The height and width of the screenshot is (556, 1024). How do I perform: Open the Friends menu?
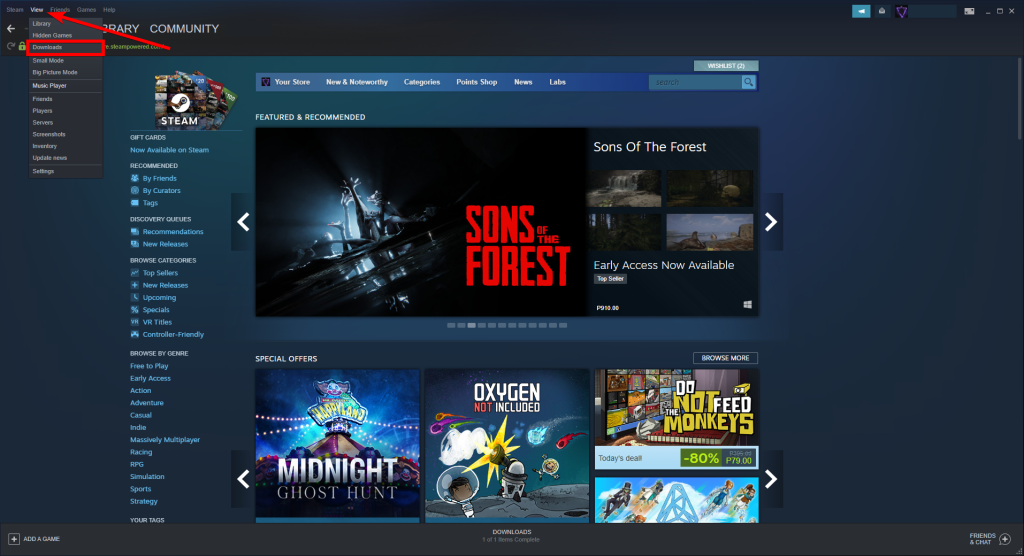(x=60, y=10)
